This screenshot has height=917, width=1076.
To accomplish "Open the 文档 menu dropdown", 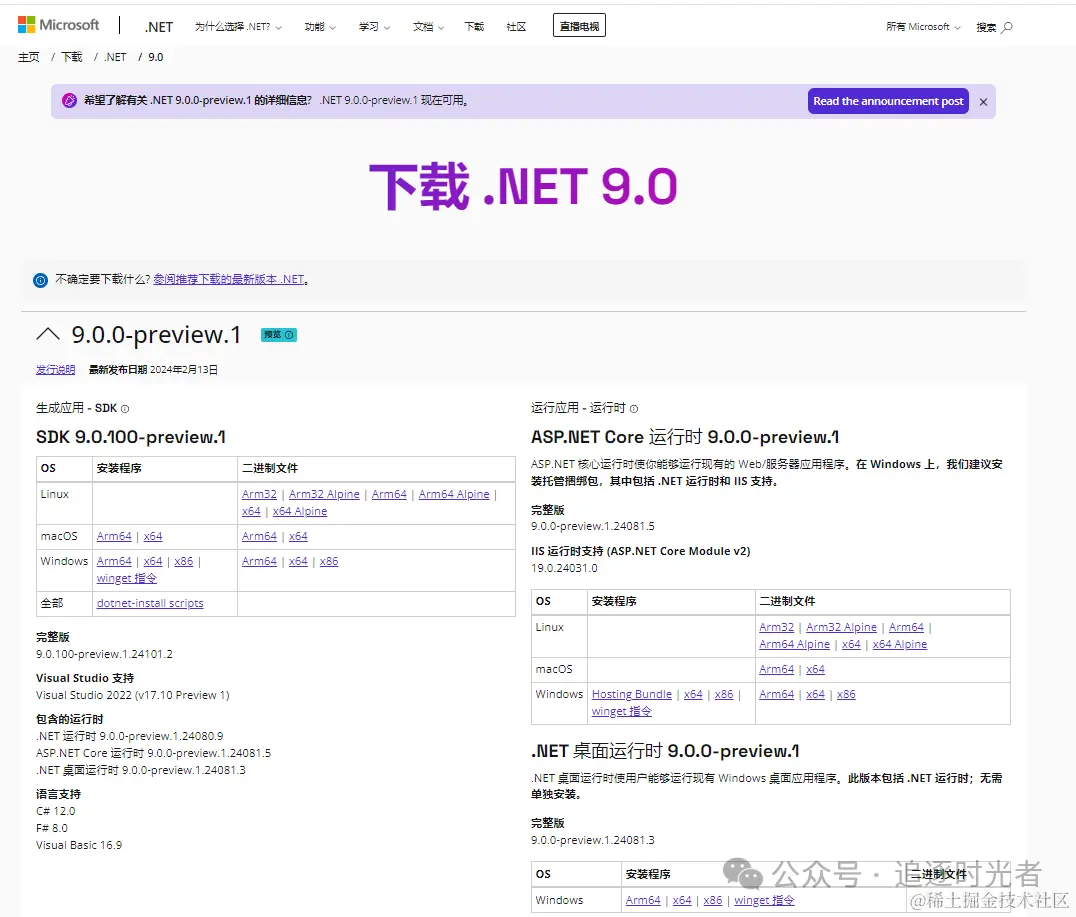I will (x=428, y=27).
